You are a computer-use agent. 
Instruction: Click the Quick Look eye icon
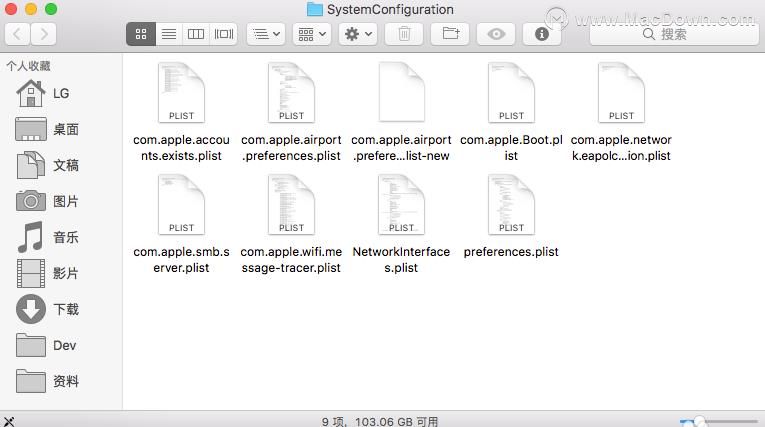pyautogui.click(x=496, y=34)
